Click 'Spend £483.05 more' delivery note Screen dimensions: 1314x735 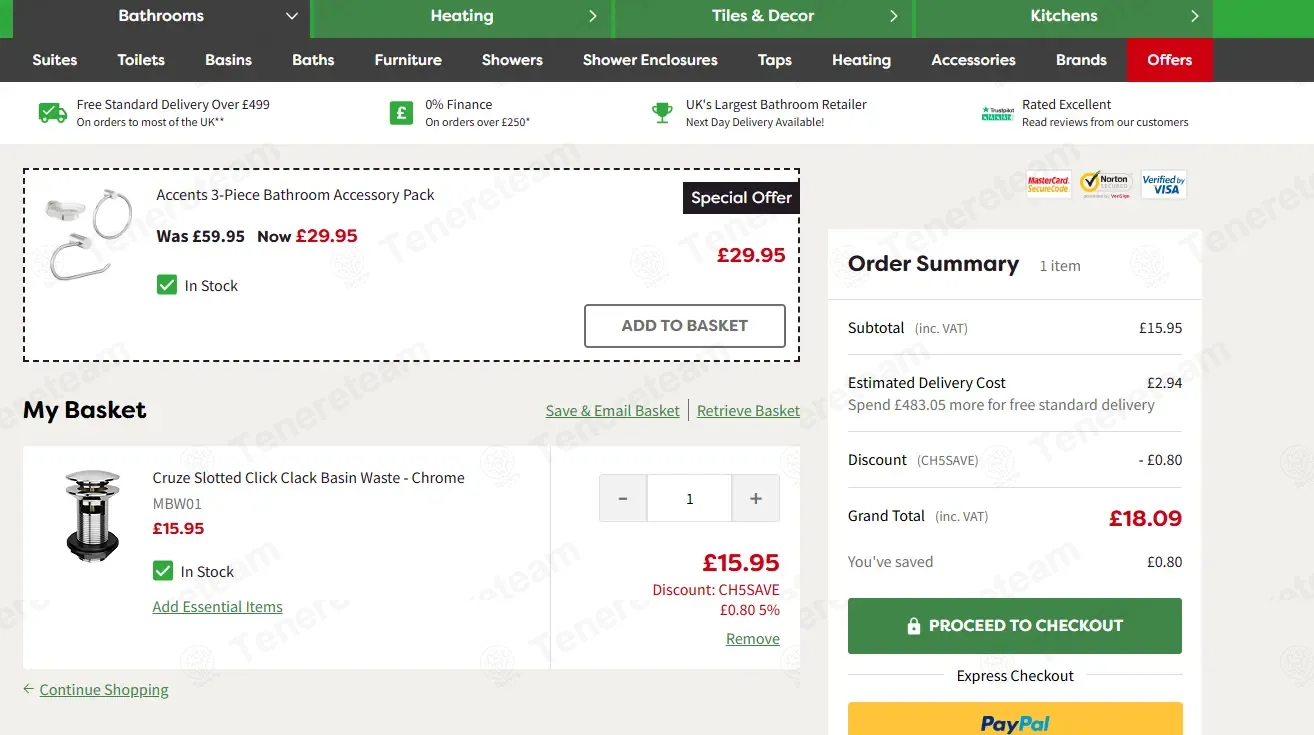click(1001, 405)
